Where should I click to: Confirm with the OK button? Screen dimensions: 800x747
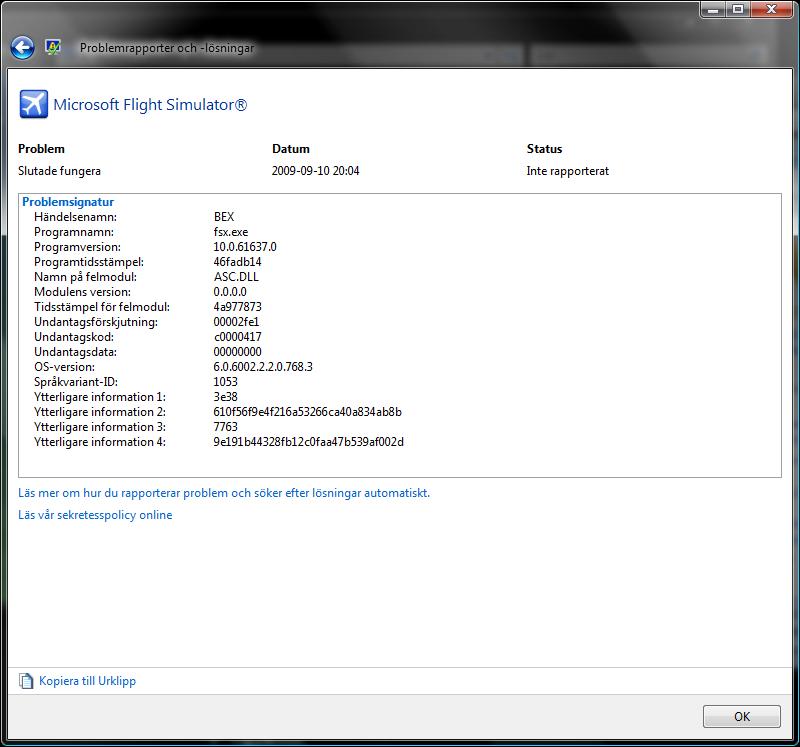[x=742, y=716]
